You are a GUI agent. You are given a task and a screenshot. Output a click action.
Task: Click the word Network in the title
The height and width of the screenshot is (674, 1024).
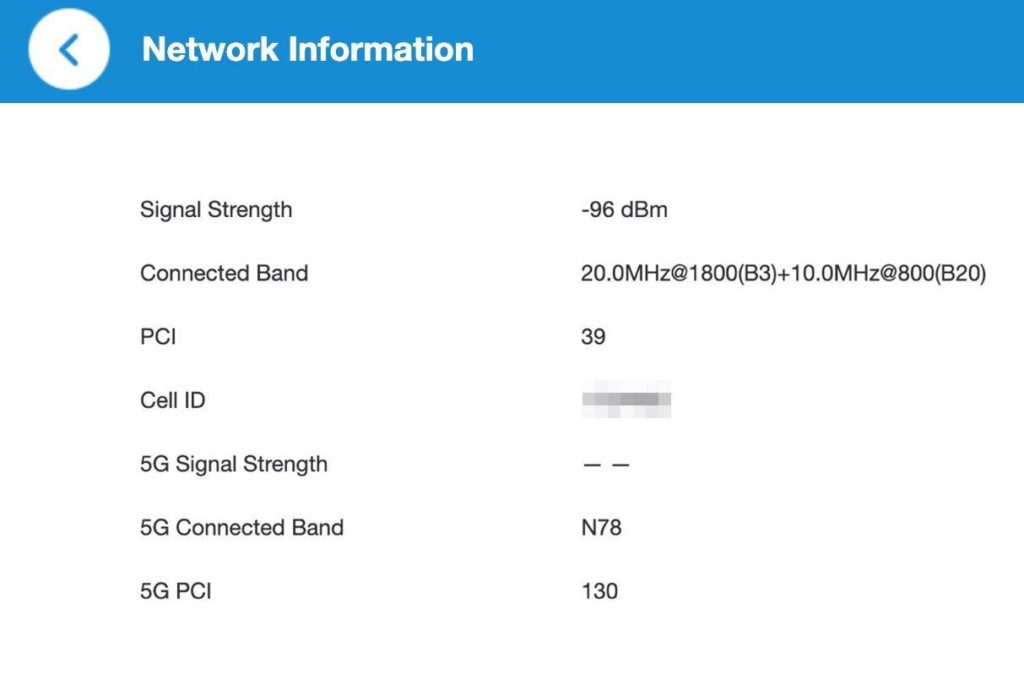209,49
